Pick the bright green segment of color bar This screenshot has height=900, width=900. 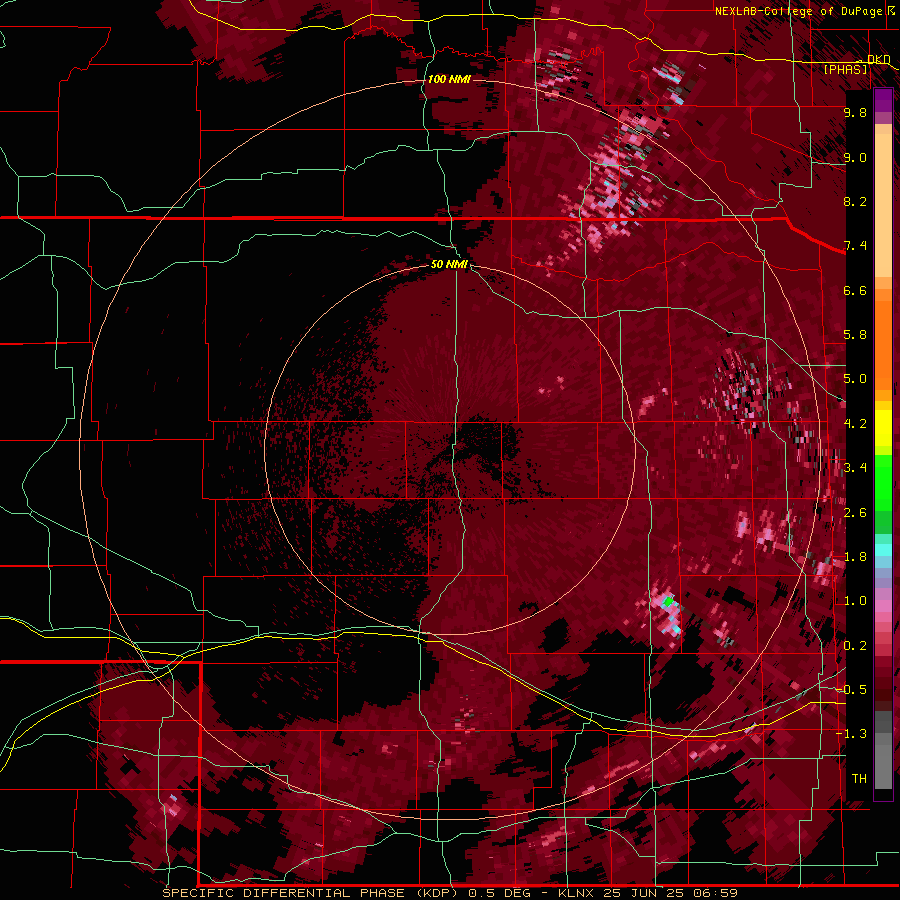pyautogui.click(x=883, y=482)
